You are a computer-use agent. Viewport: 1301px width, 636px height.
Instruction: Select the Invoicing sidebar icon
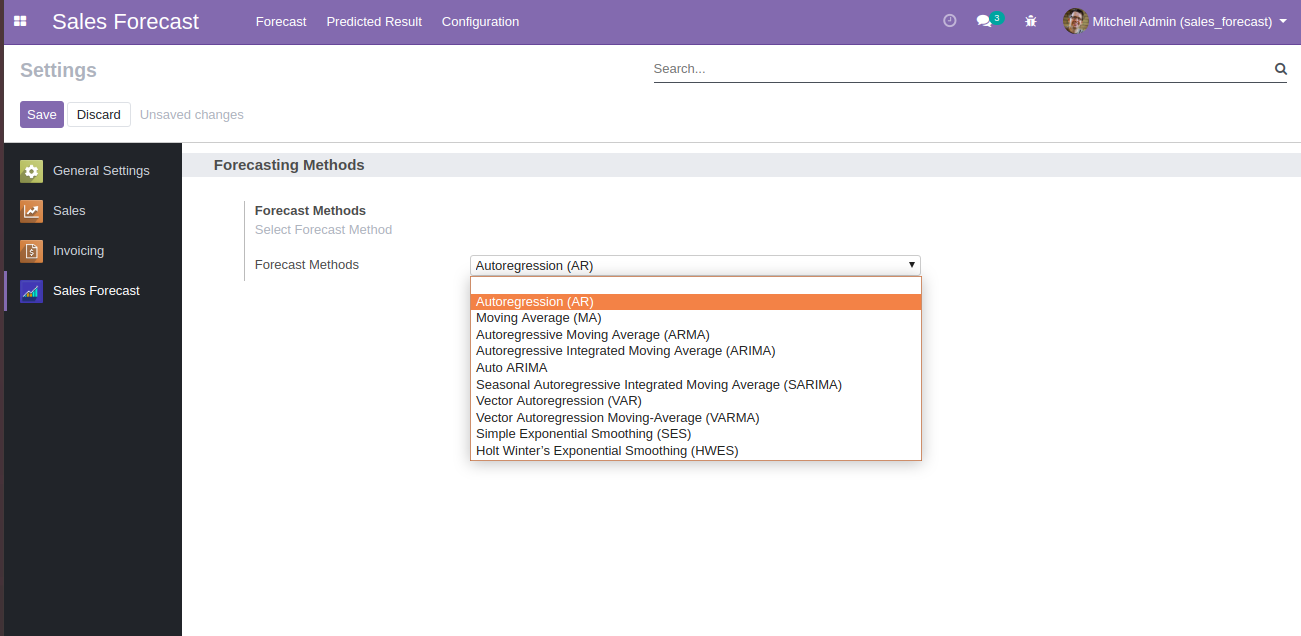(x=32, y=251)
